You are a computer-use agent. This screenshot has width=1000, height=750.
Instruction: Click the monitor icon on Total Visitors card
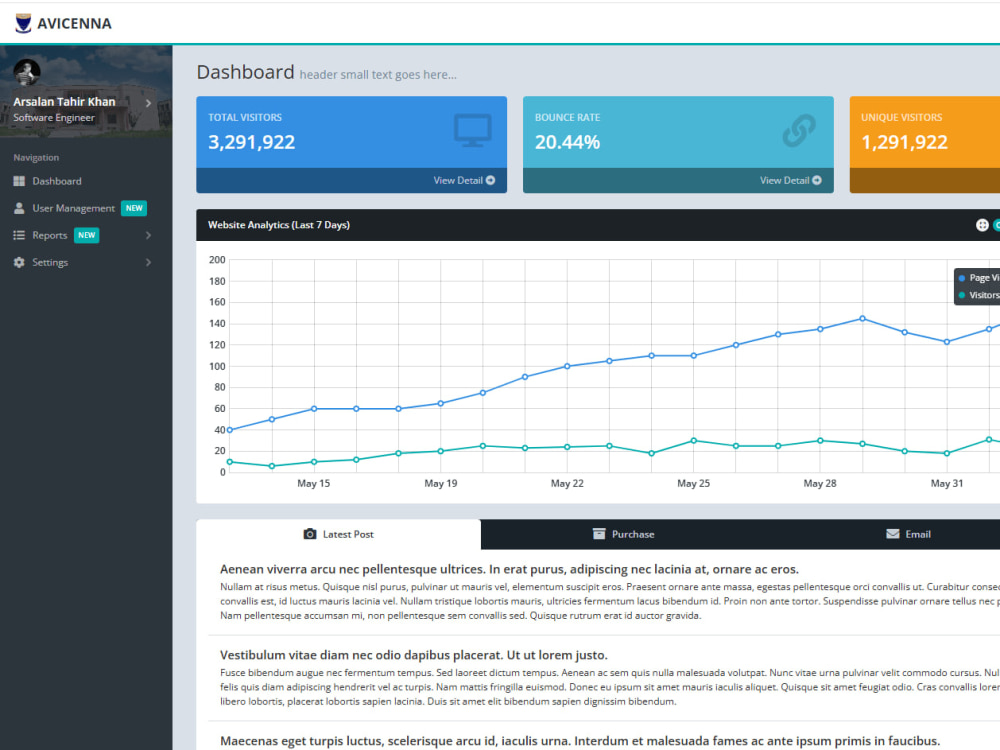click(x=473, y=130)
